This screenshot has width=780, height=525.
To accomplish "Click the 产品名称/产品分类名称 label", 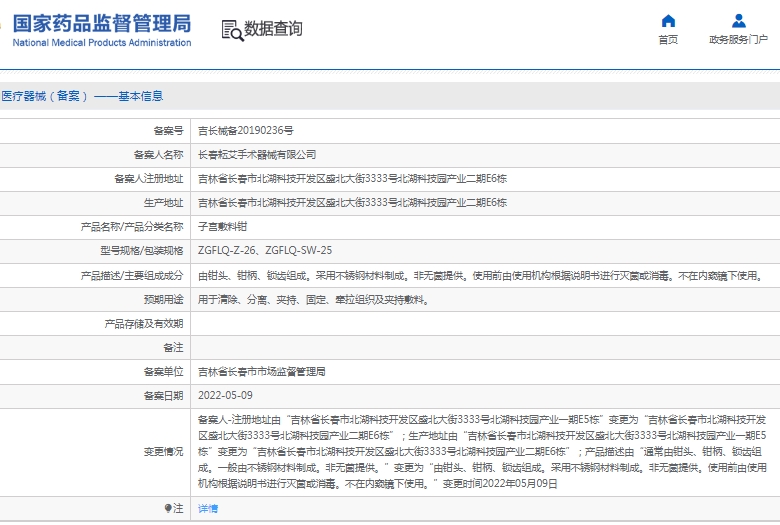I will point(132,227).
